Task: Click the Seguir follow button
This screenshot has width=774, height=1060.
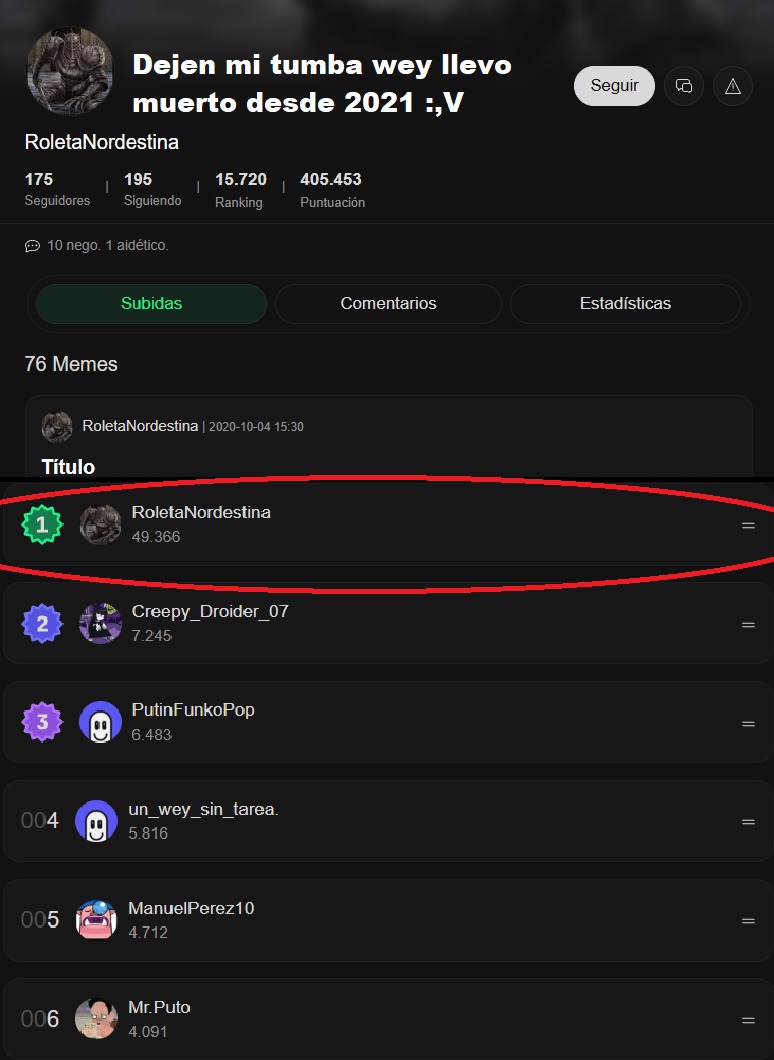Action: click(614, 86)
